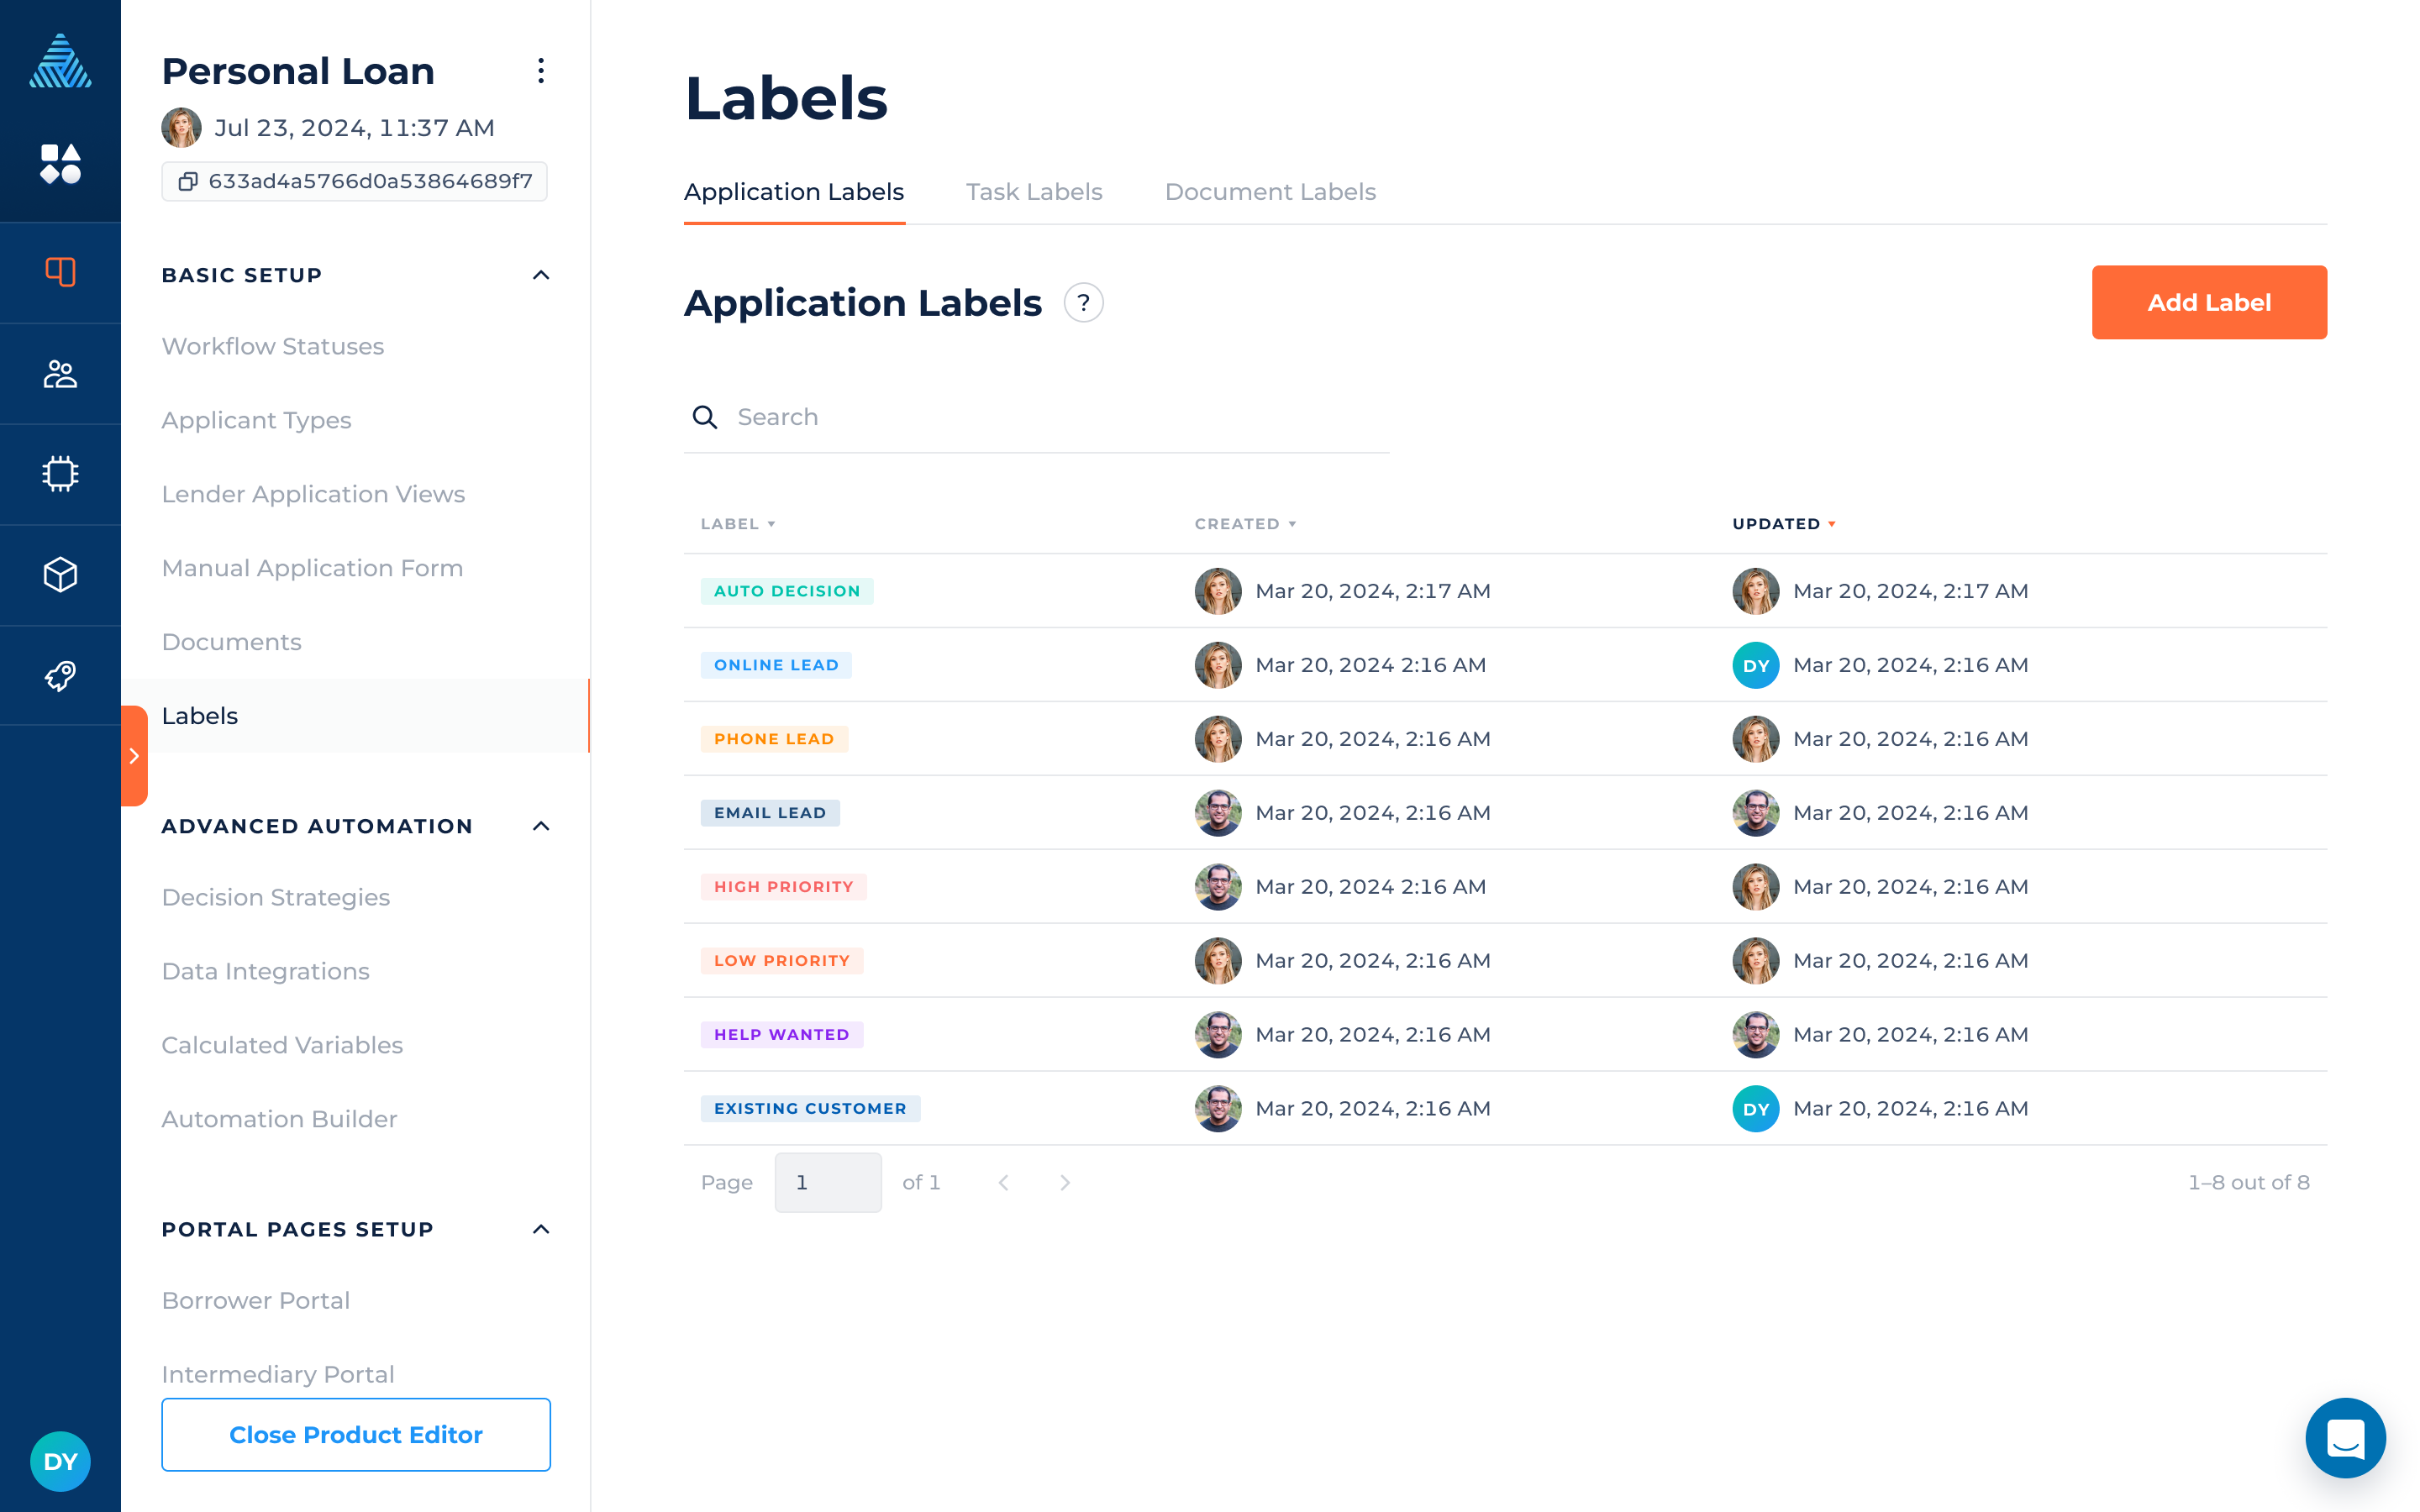Click the Add Label button
2420x1512 pixels.
point(2208,302)
